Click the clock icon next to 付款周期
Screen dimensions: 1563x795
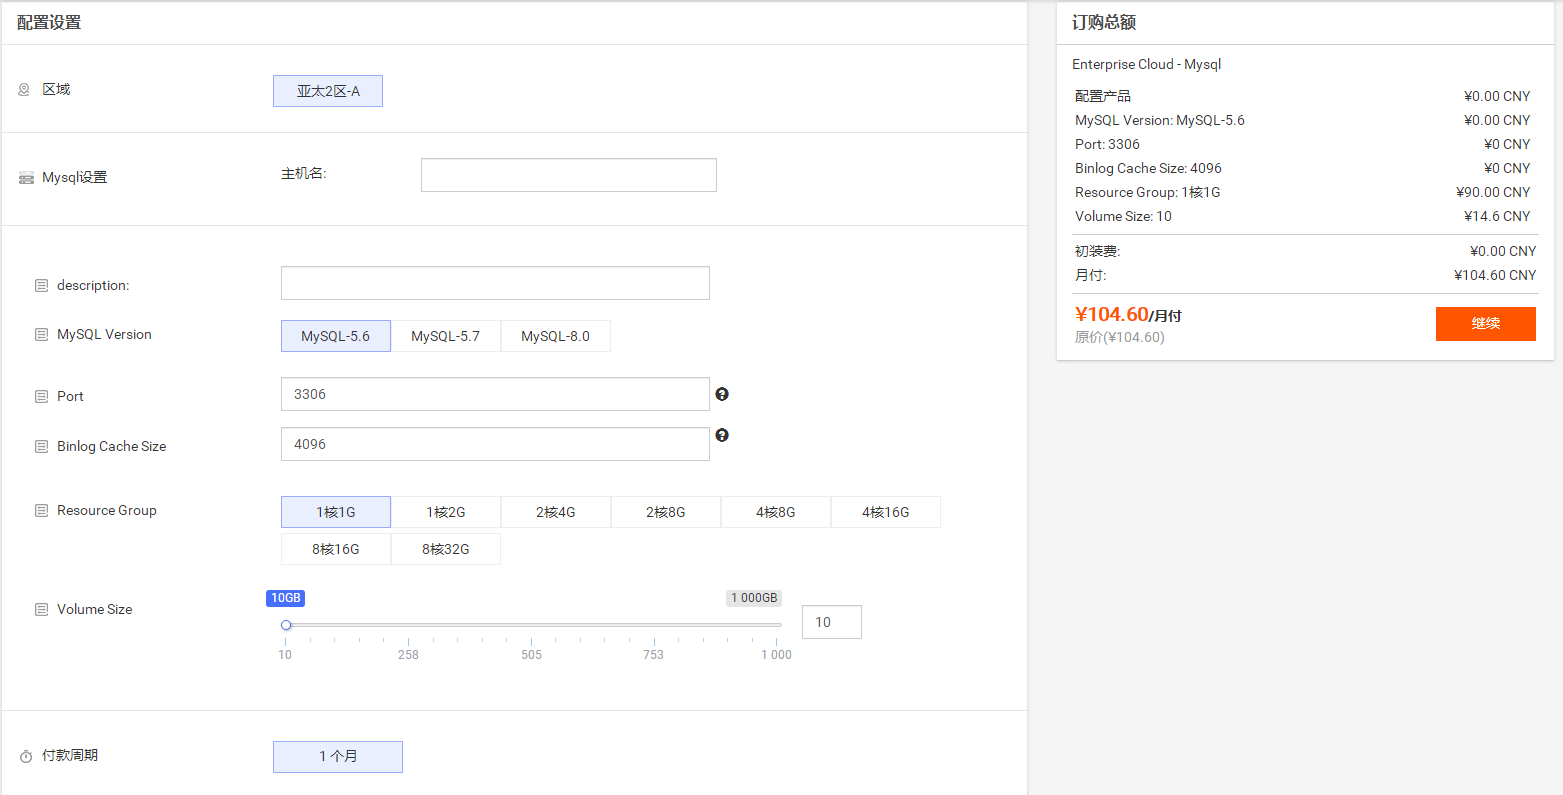26,757
